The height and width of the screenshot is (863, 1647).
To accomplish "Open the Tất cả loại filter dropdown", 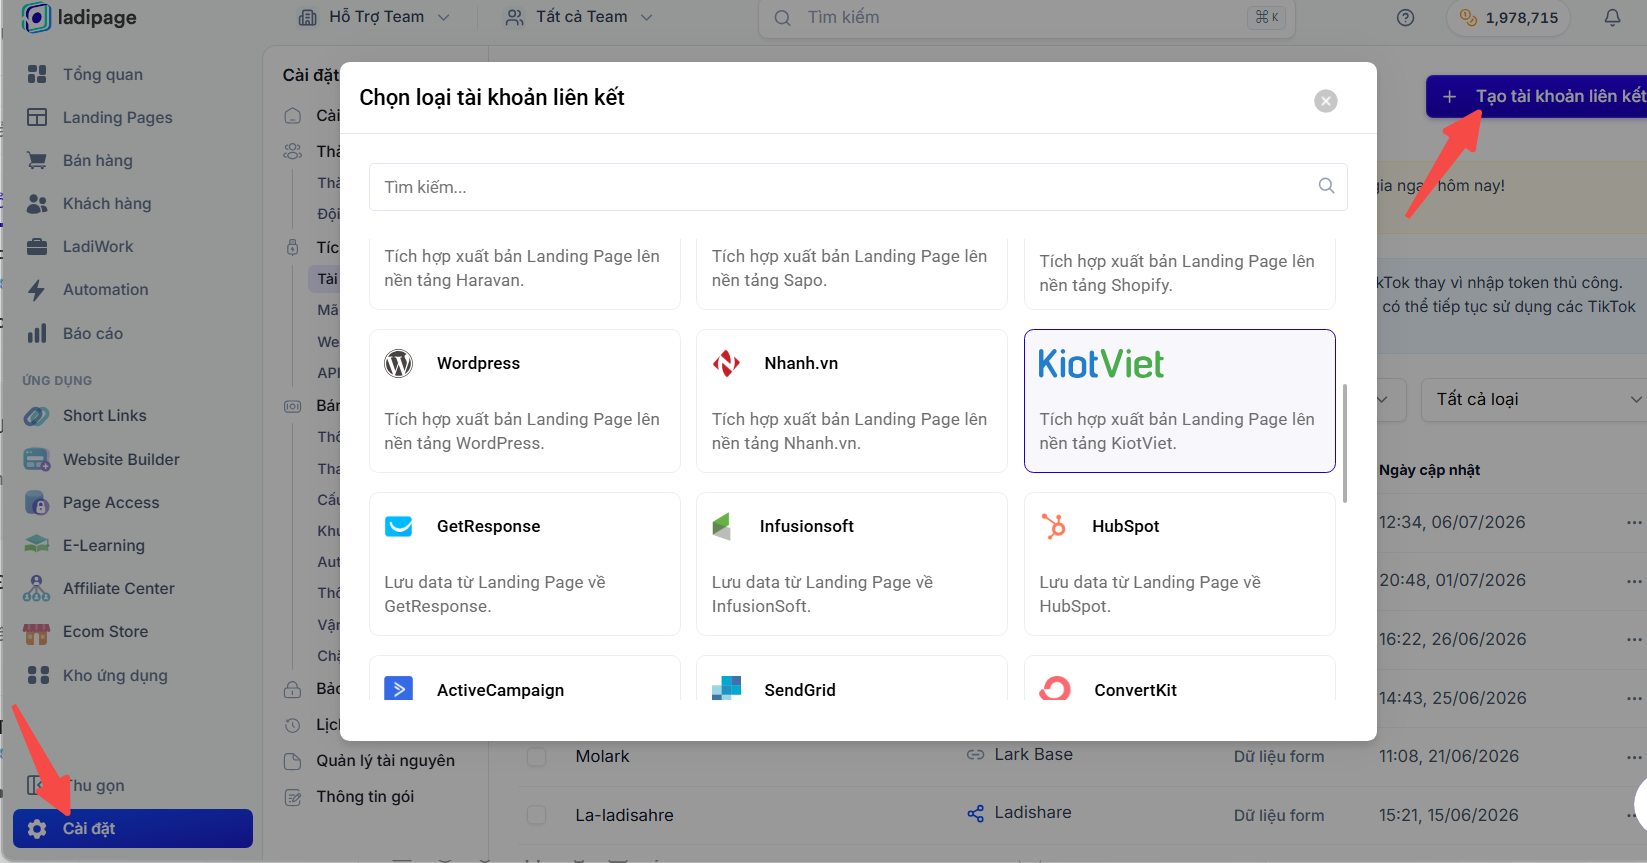I will 1534,400.
